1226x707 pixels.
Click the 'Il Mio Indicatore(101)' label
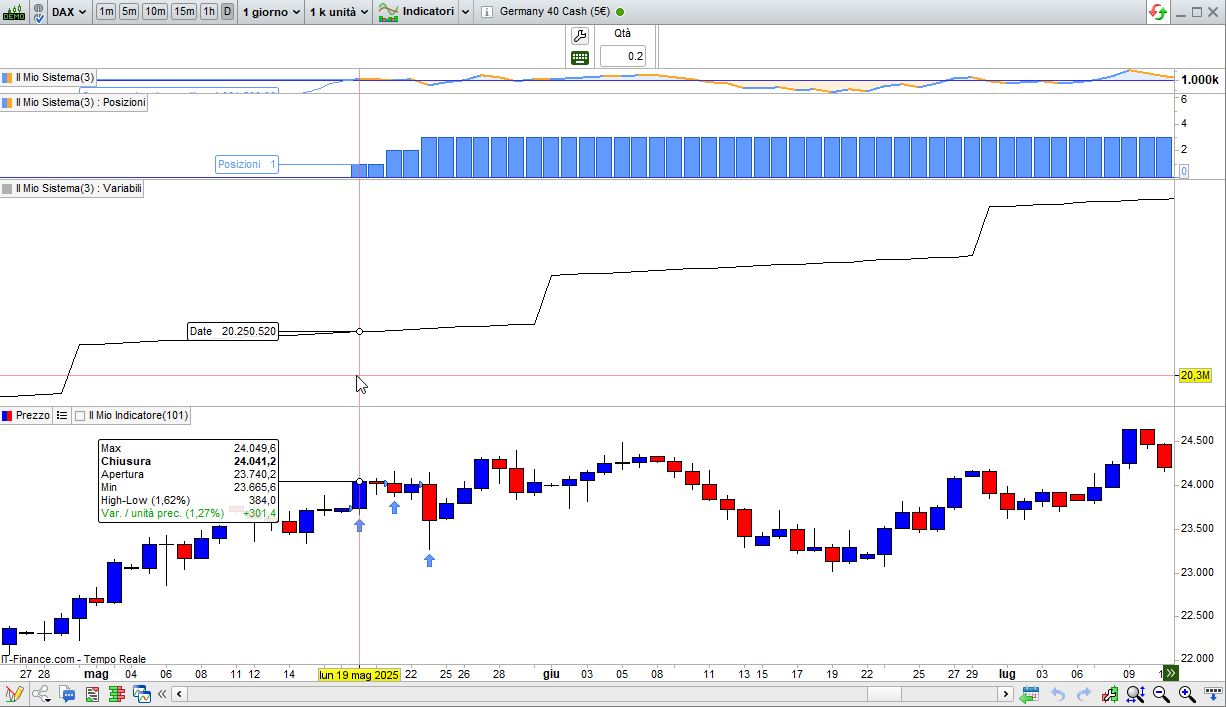(x=137, y=415)
